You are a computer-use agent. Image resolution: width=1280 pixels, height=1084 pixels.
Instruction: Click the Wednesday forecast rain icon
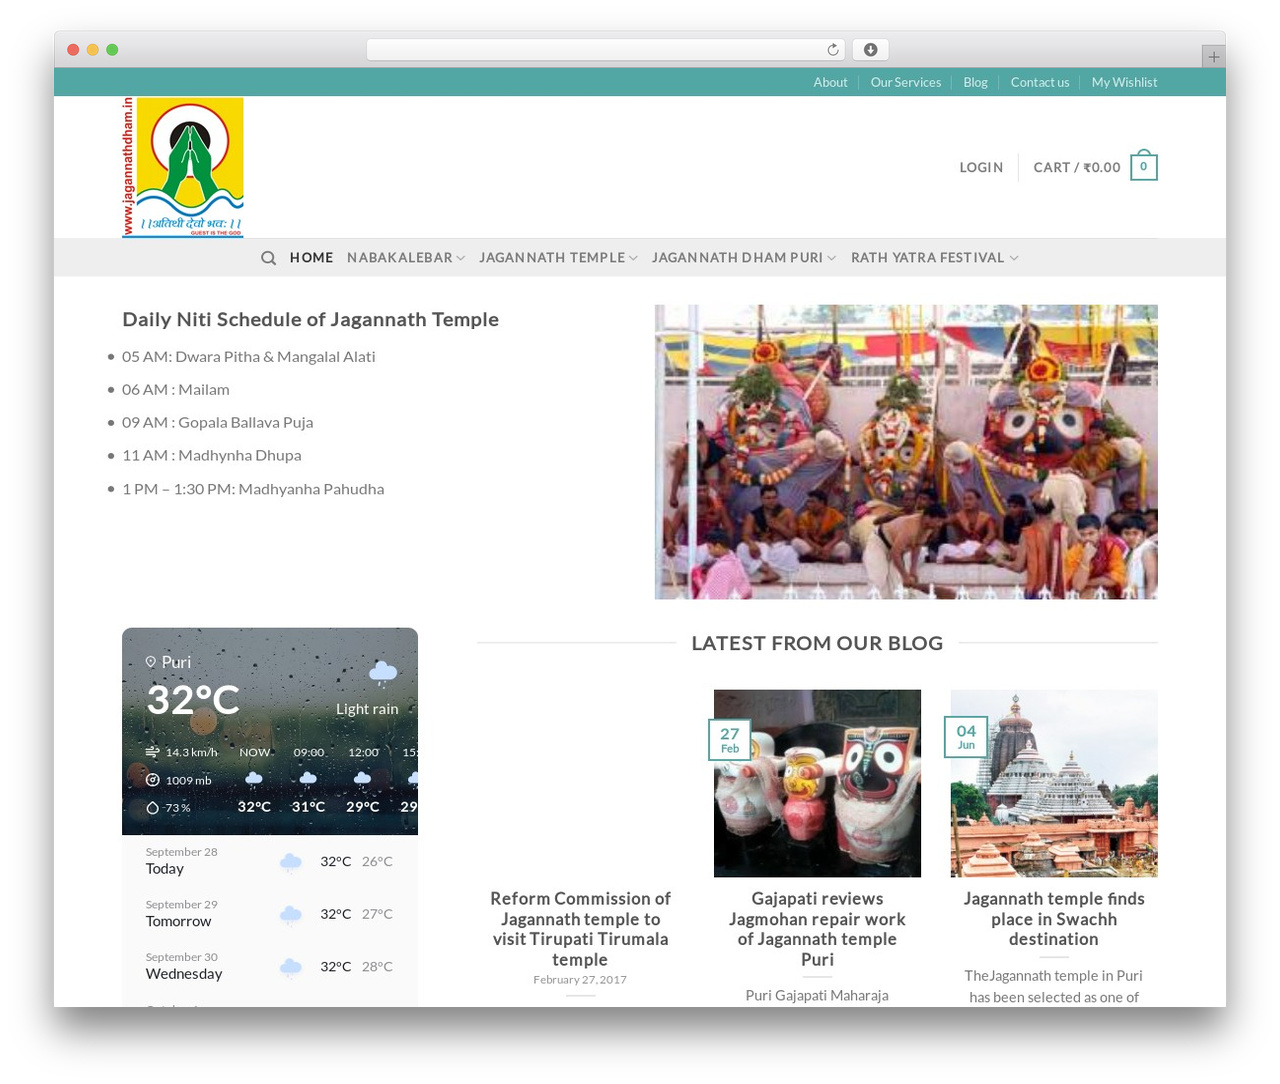(x=291, y=967)
